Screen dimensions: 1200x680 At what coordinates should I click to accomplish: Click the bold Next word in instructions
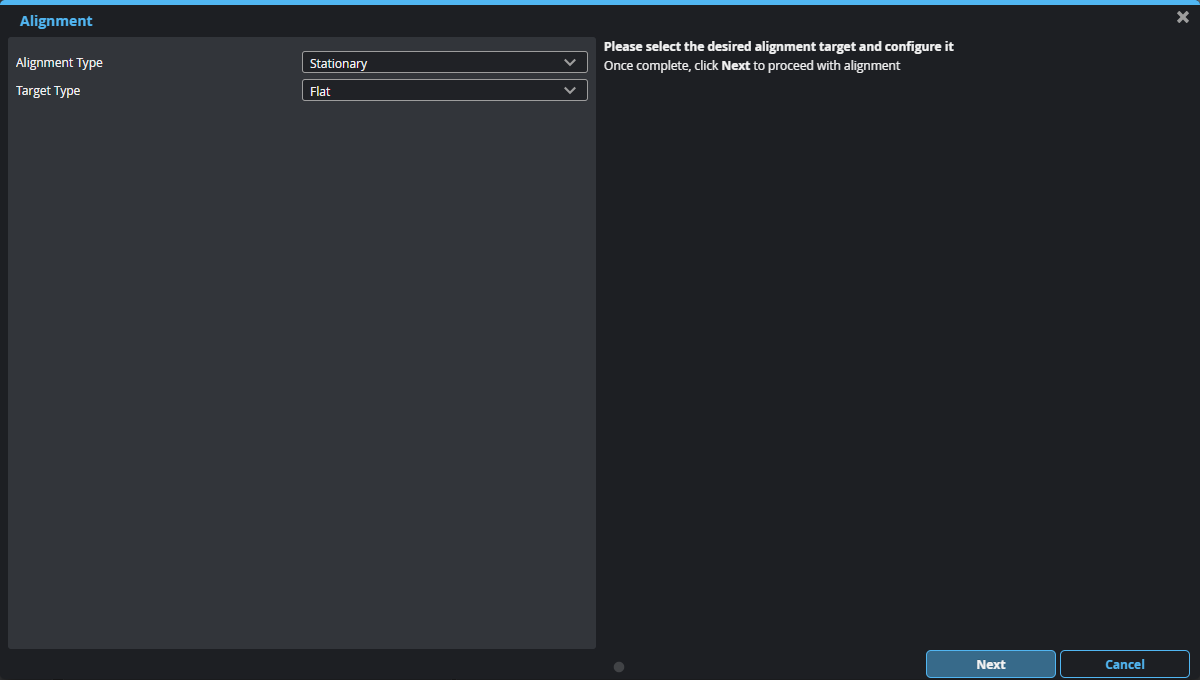pos(735,66)
